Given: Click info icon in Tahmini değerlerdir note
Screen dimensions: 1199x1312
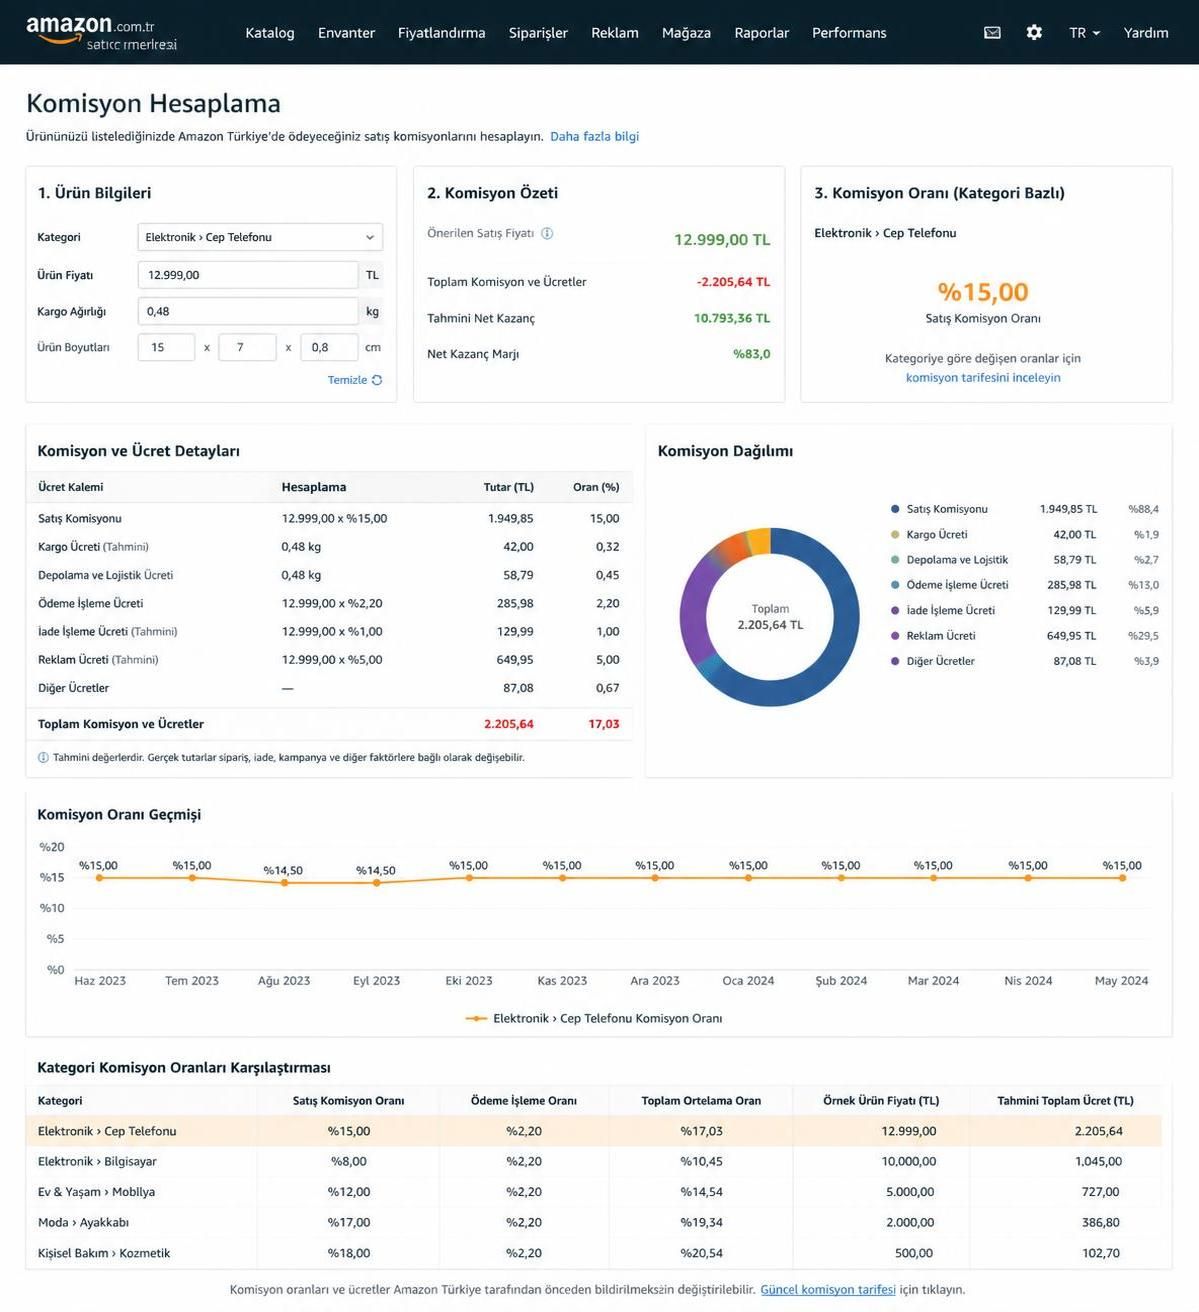Looking at the screenshot, I should [43, 758].
